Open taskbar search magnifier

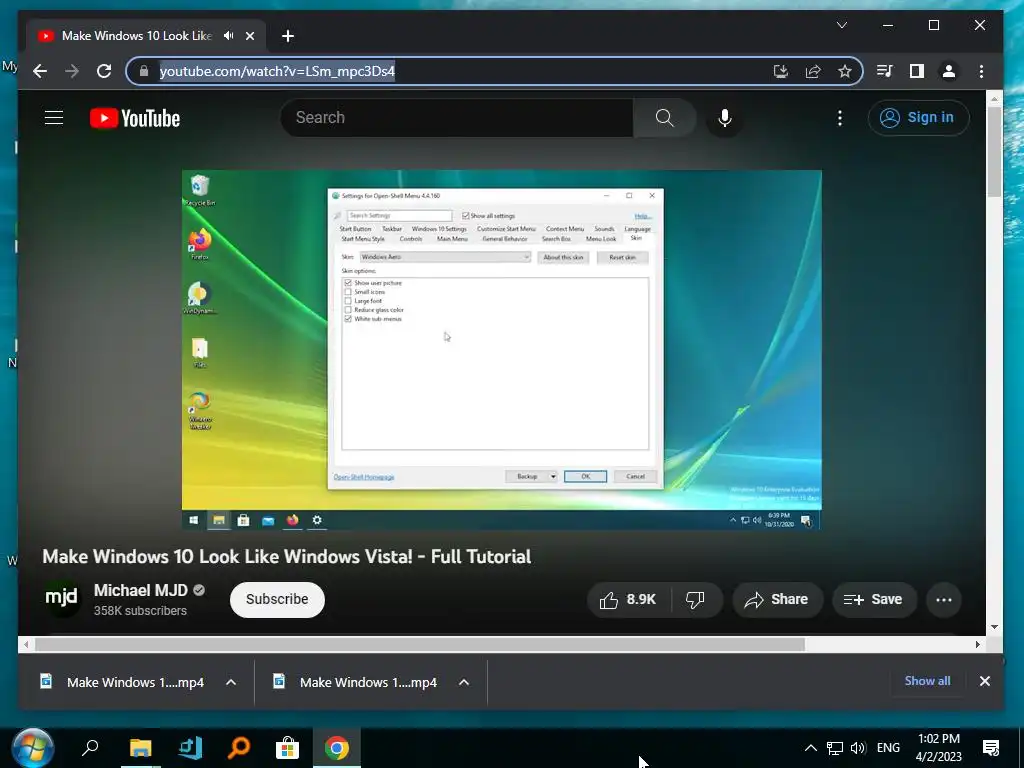(89, 748)
